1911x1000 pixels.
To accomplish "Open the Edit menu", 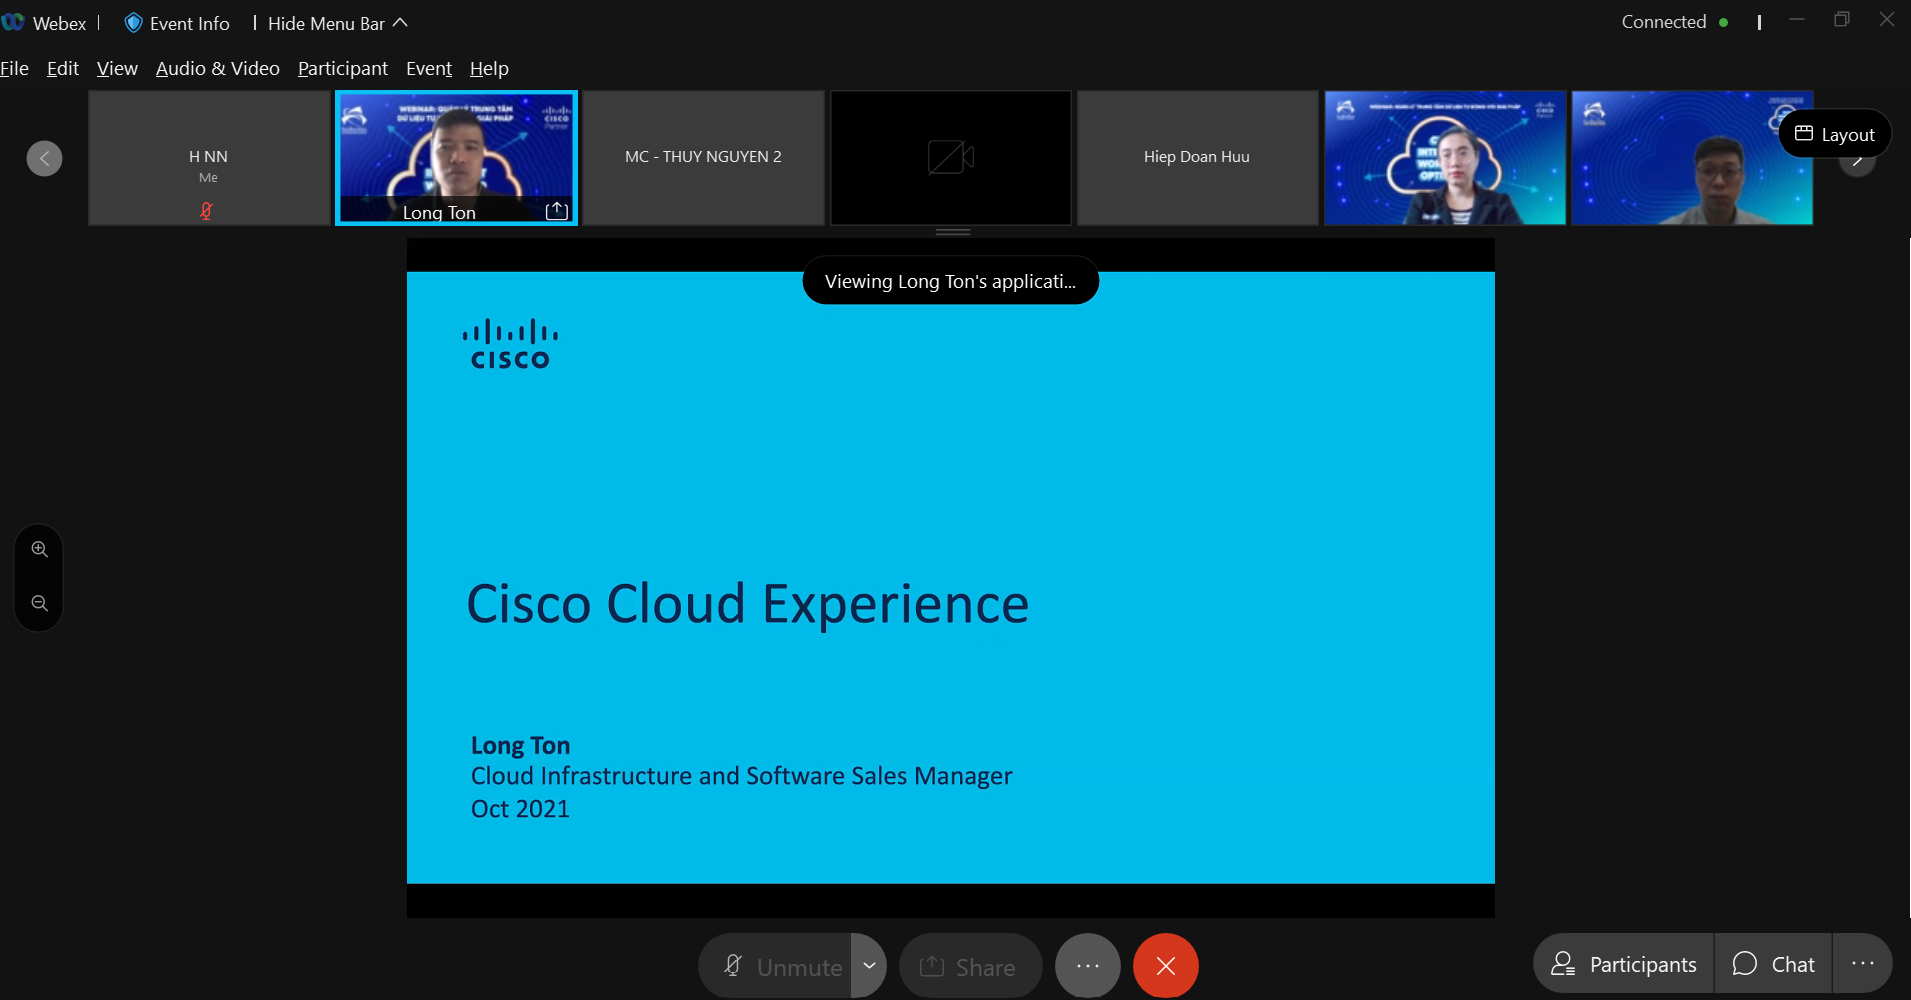I will 63,68.
